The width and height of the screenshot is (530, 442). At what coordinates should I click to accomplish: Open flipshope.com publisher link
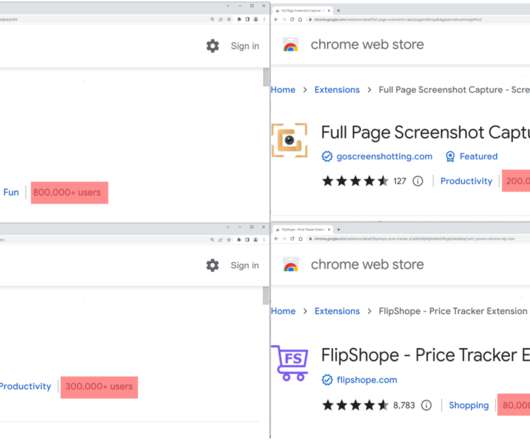pyautogui.click(x=367, y=380)
